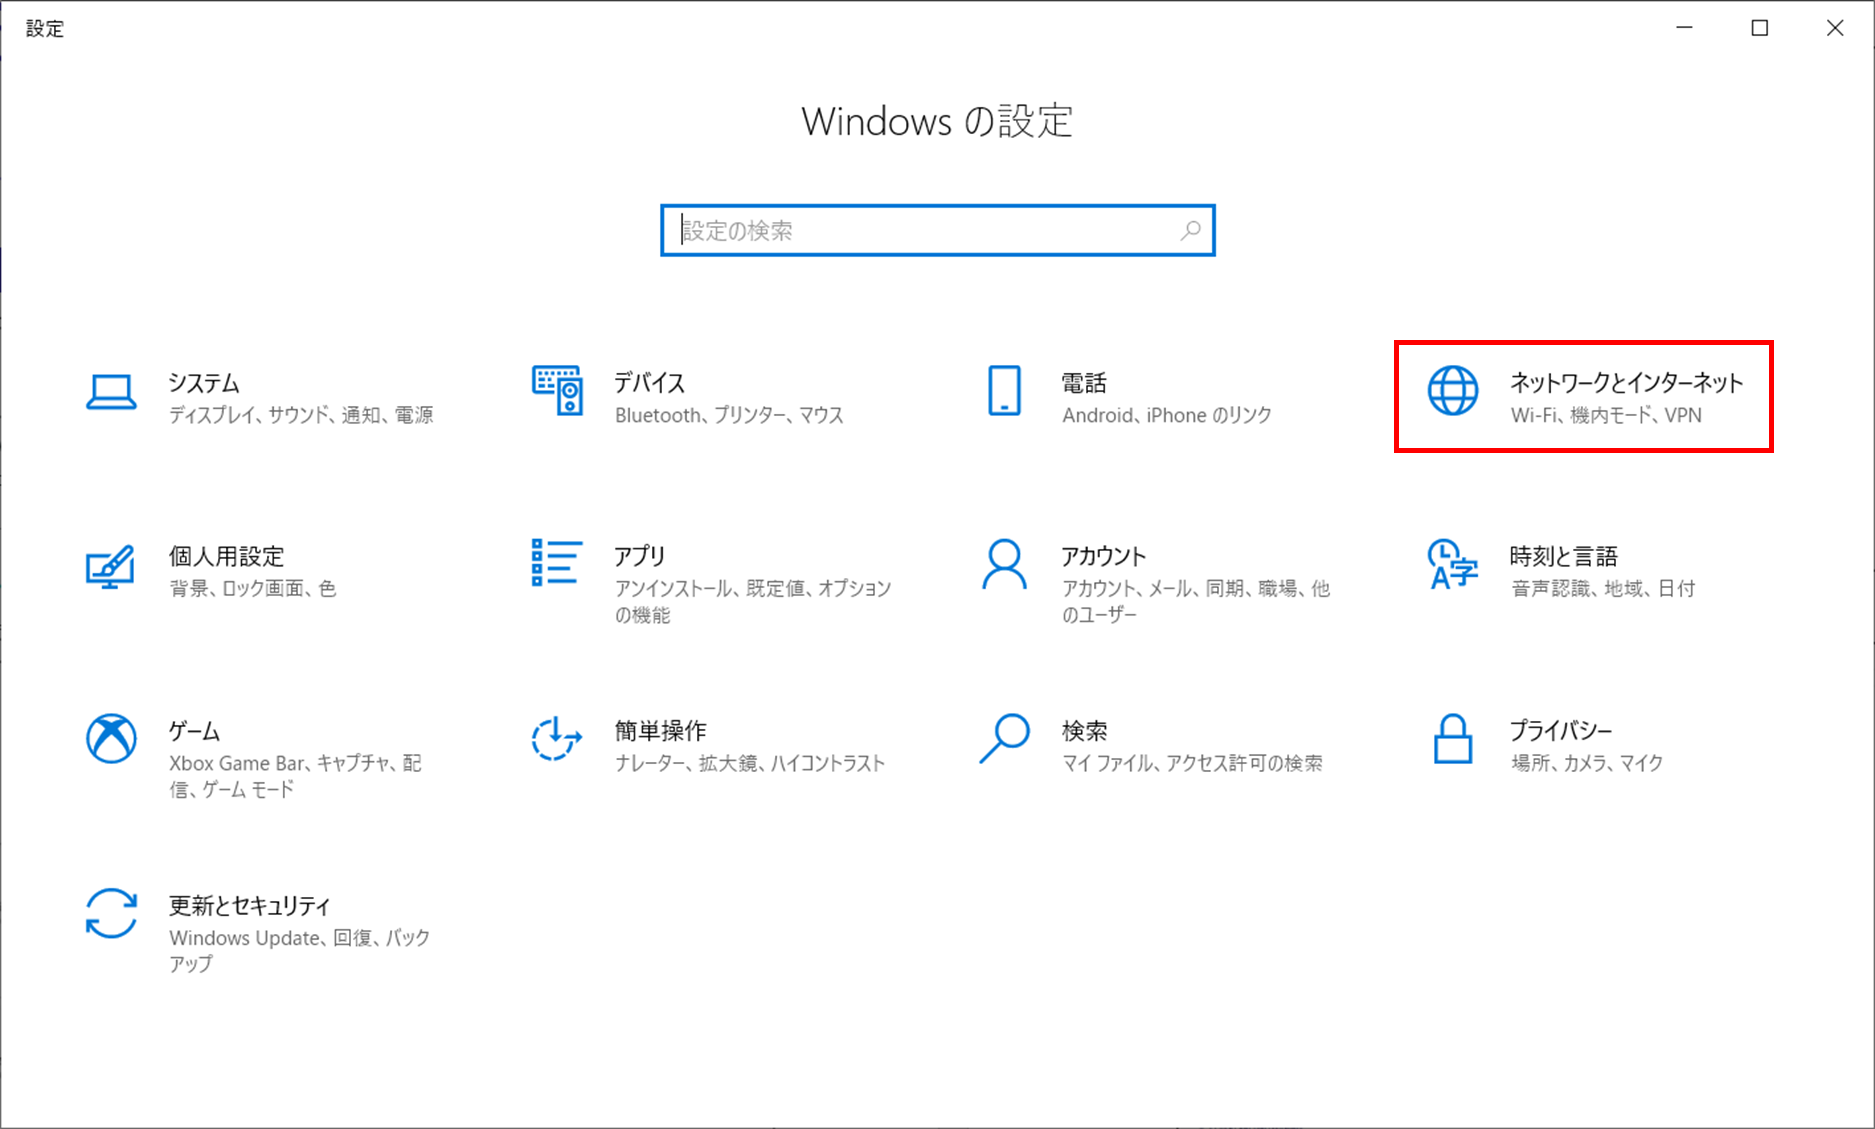Click text 場所、カメラ、マイク
Screen dimensions: 1875x1129
[1587, 763]
